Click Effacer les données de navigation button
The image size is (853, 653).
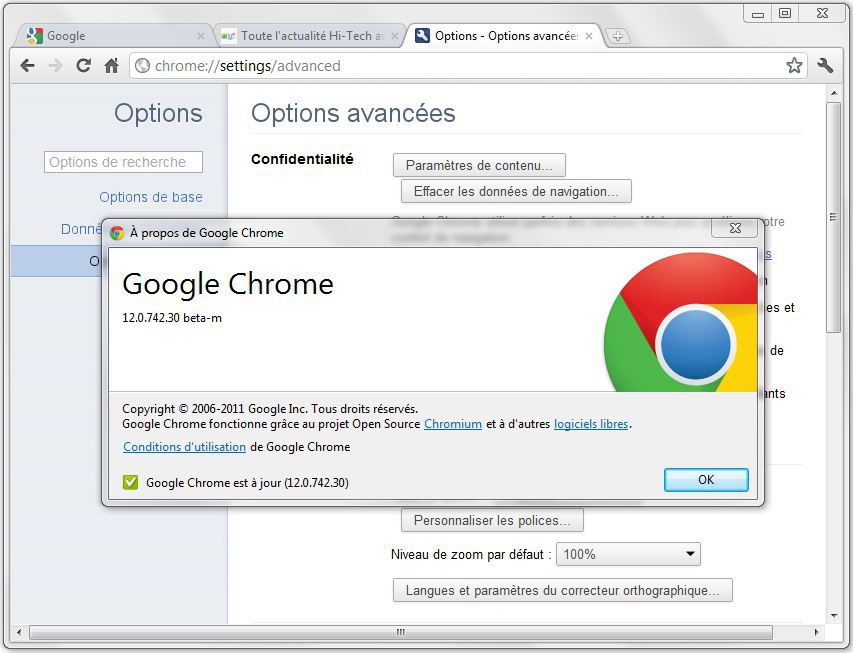tap(516, 192)
